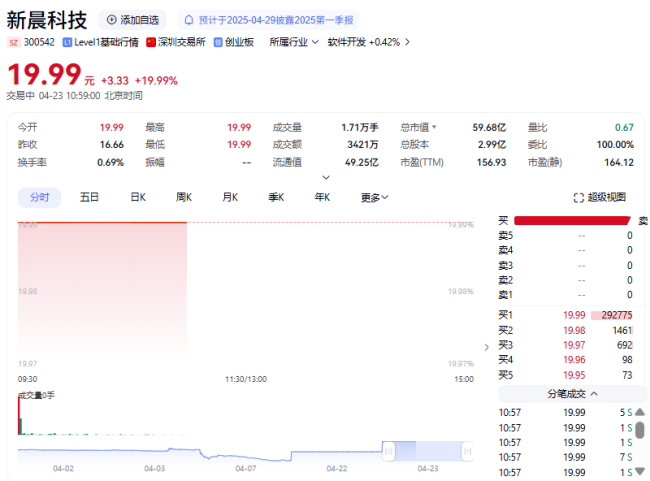Click the 深圳交易所 flag icon
Image resolution: width=650 pixels, height=481 pixels.
[x=151, y=42]
